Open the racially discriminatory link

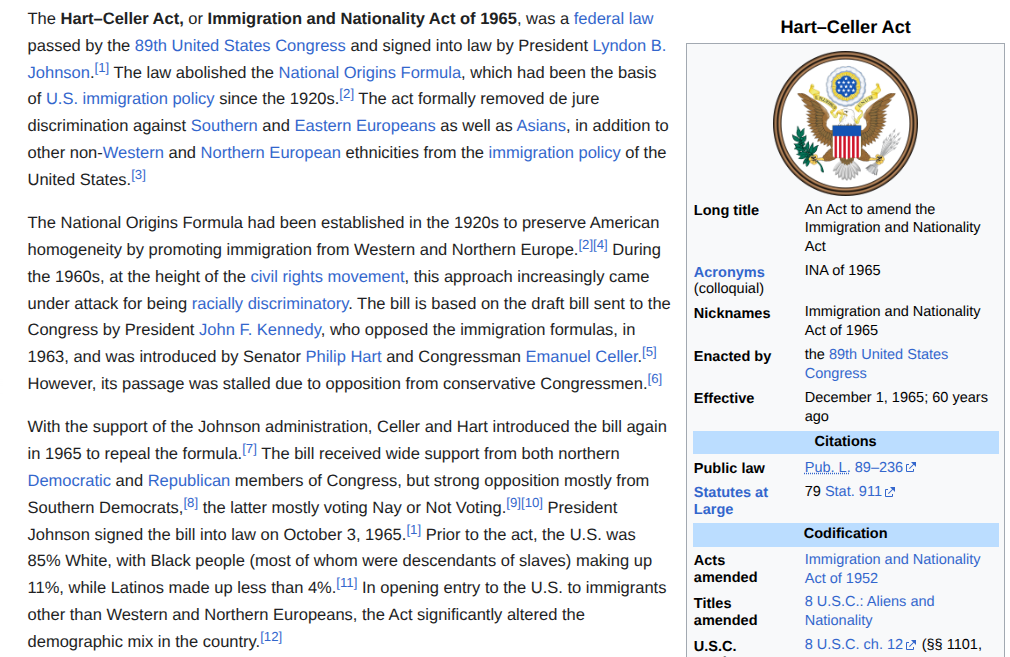(270, 303)
